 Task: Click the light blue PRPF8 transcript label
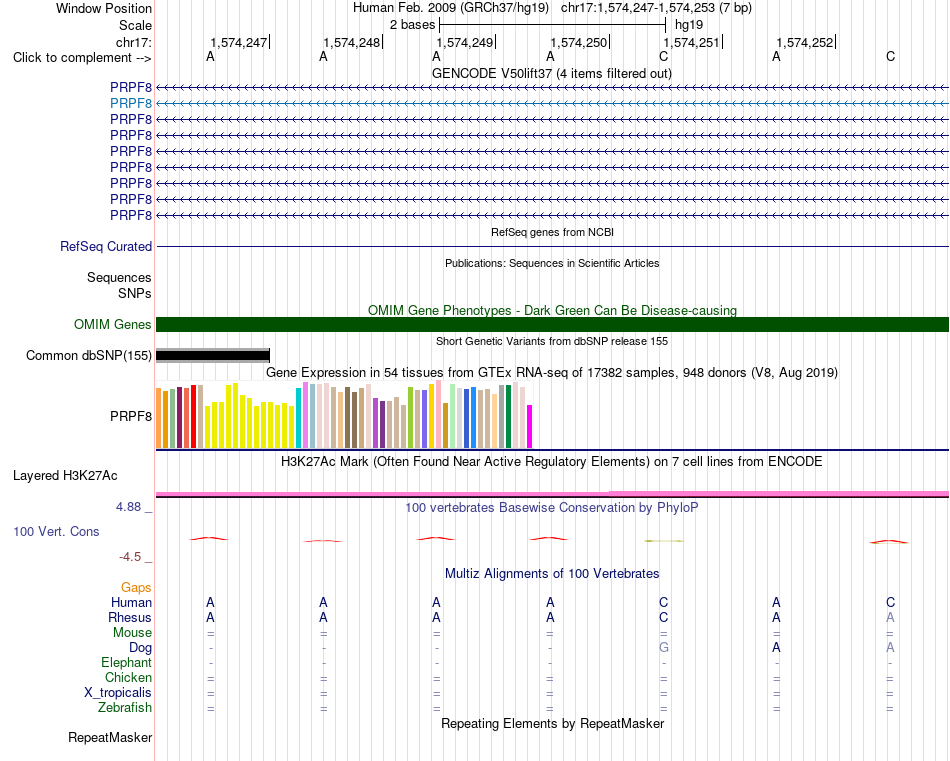tap(131, 103)
